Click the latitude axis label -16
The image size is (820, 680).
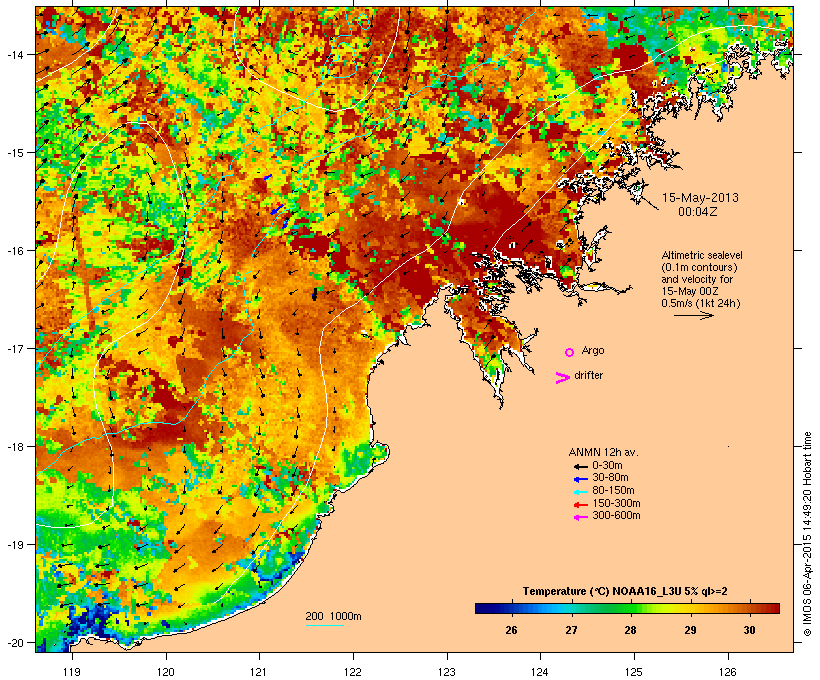[x=14, y=251]
